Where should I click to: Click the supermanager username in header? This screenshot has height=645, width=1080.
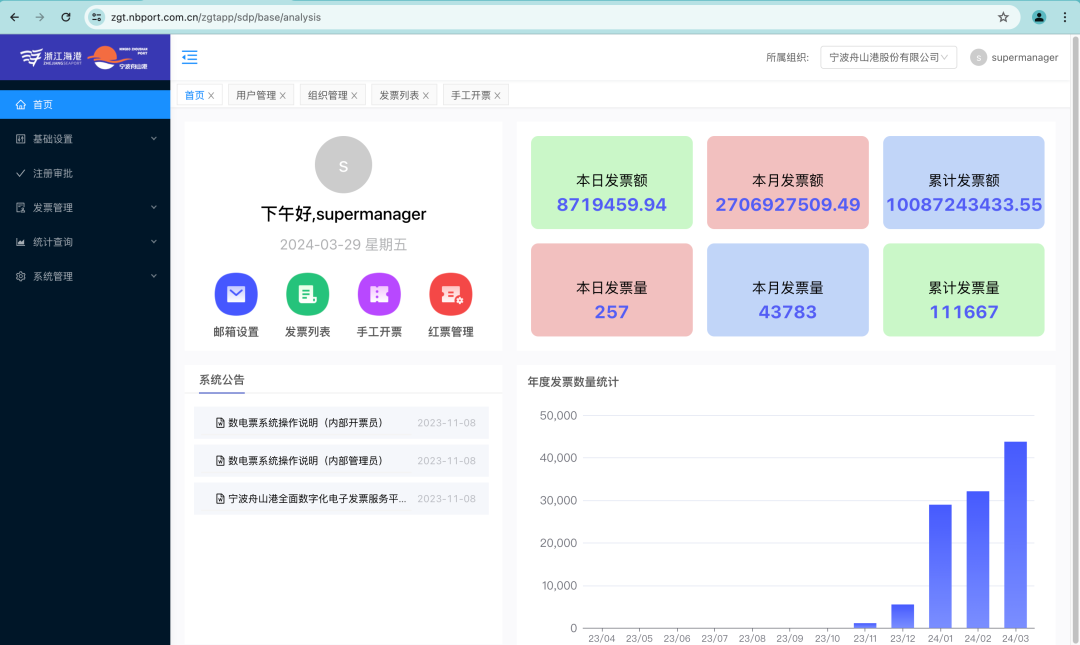tap(1025, 58)
